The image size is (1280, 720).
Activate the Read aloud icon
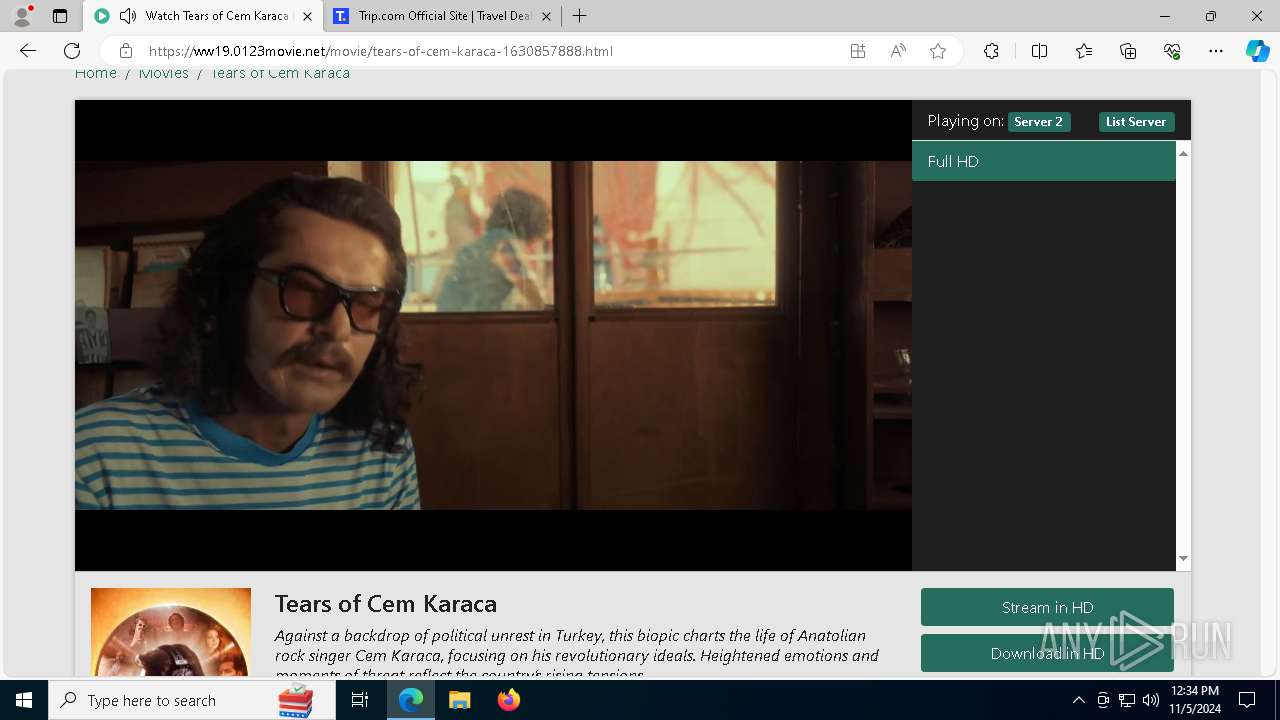coord(898,51)
